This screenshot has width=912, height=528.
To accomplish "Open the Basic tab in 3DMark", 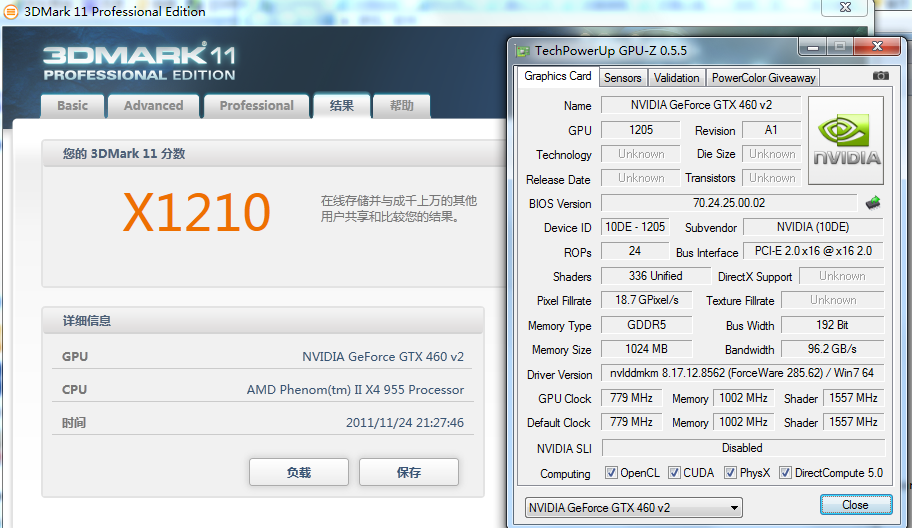I will [72, 106].
